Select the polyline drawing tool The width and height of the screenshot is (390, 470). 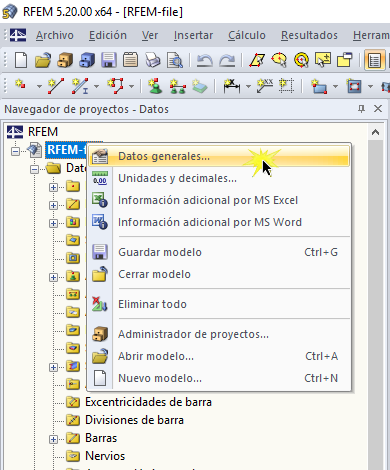[x=115, y=86]
